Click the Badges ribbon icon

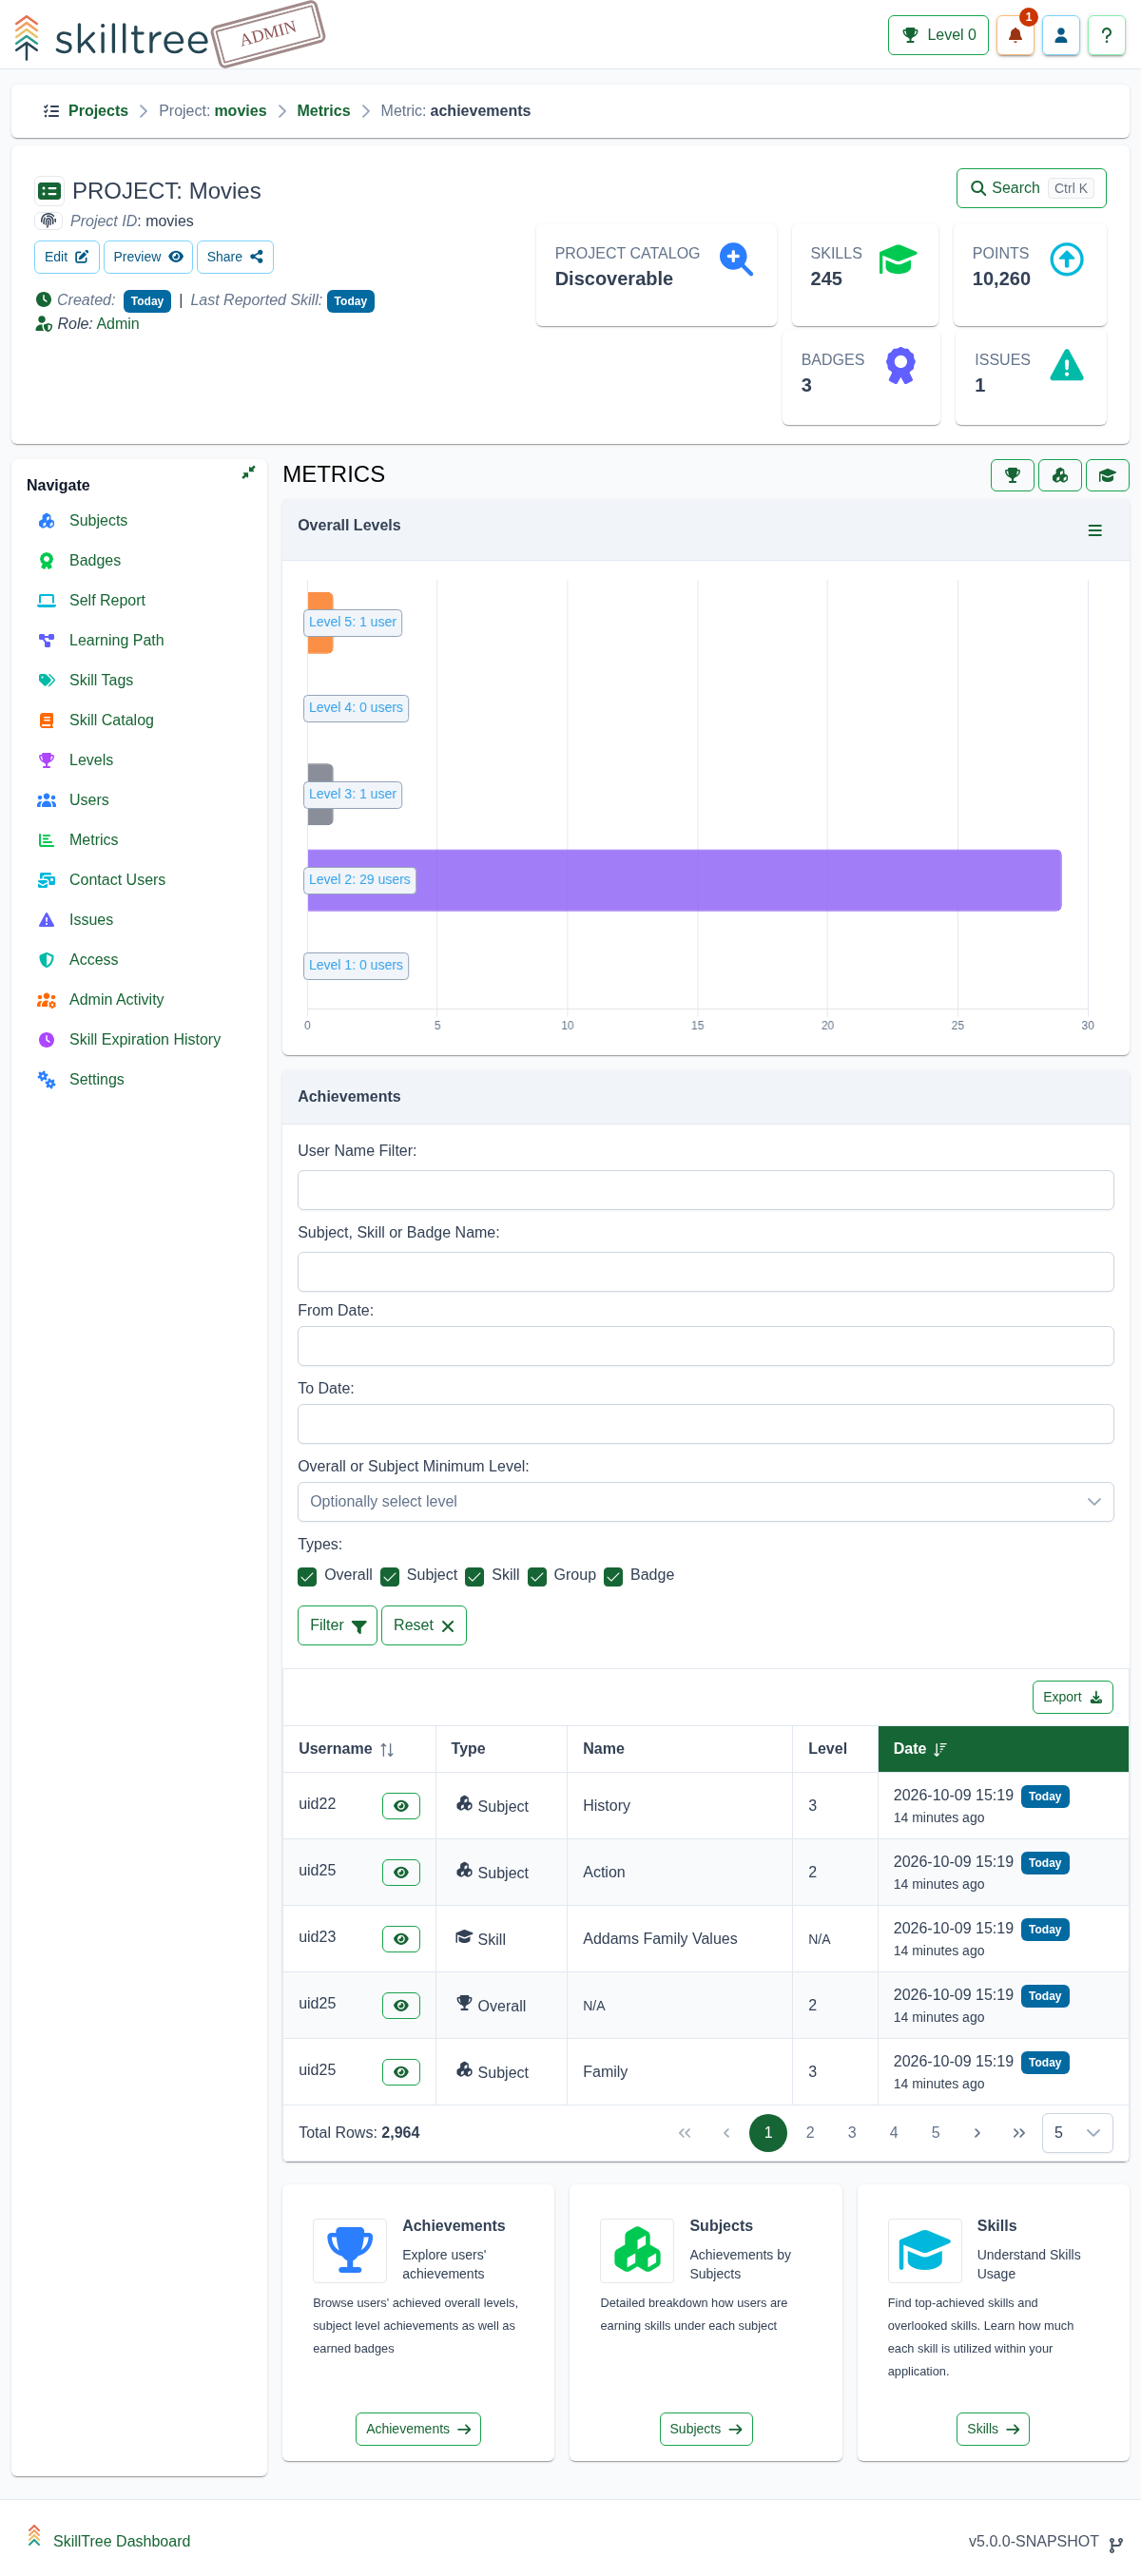tap(900, 365)
